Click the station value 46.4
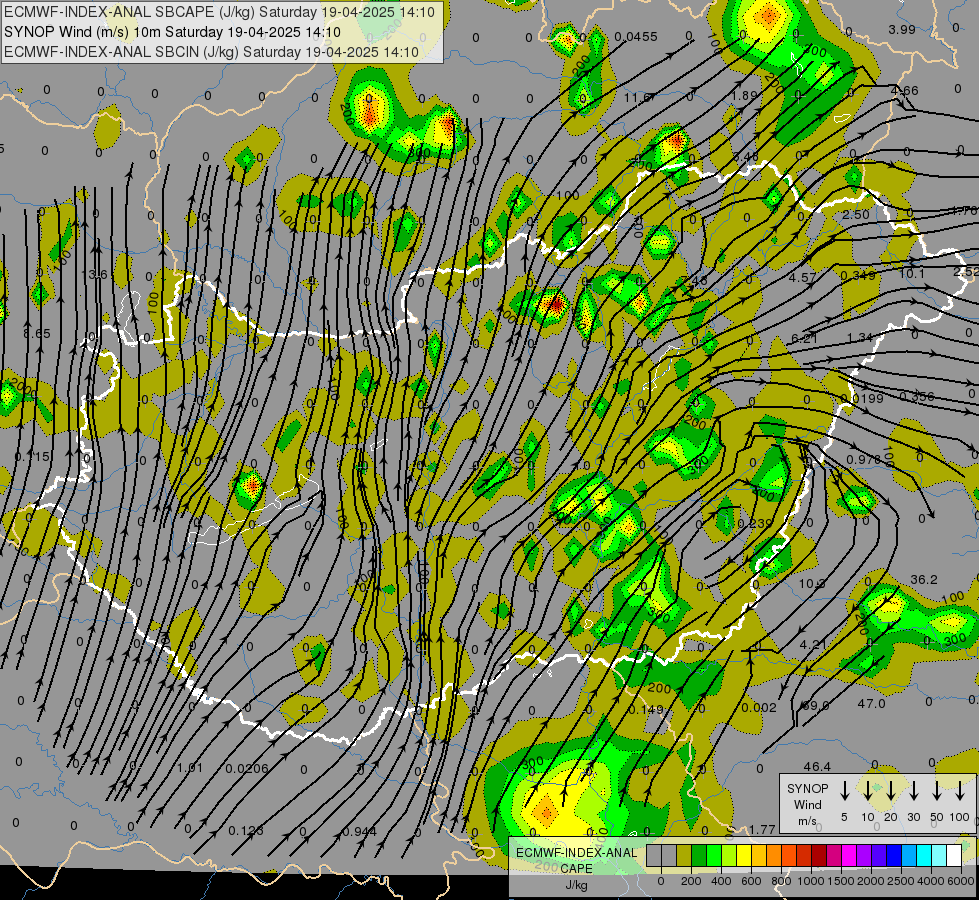 point(817,766)
